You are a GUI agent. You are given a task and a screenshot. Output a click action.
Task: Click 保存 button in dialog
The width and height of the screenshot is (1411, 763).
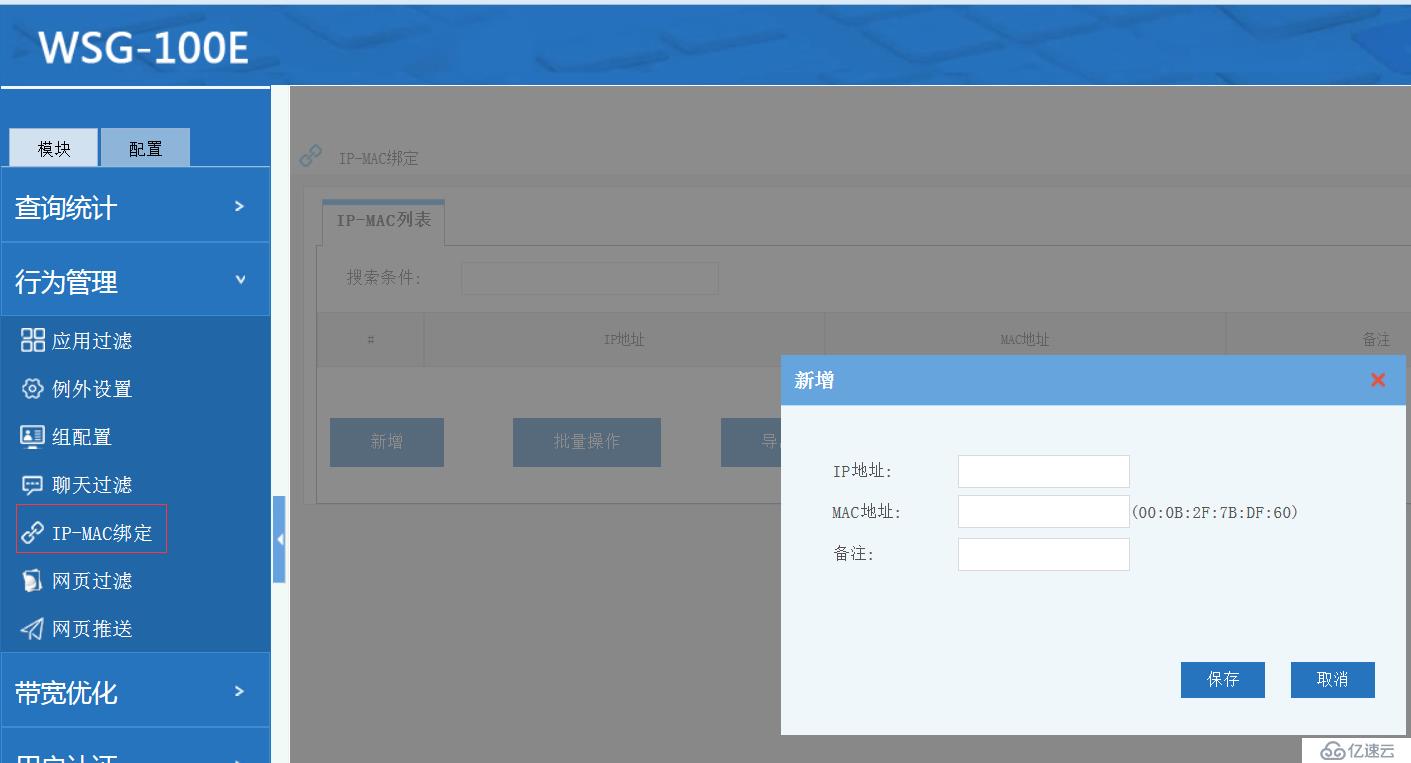tap(1223, 680)
